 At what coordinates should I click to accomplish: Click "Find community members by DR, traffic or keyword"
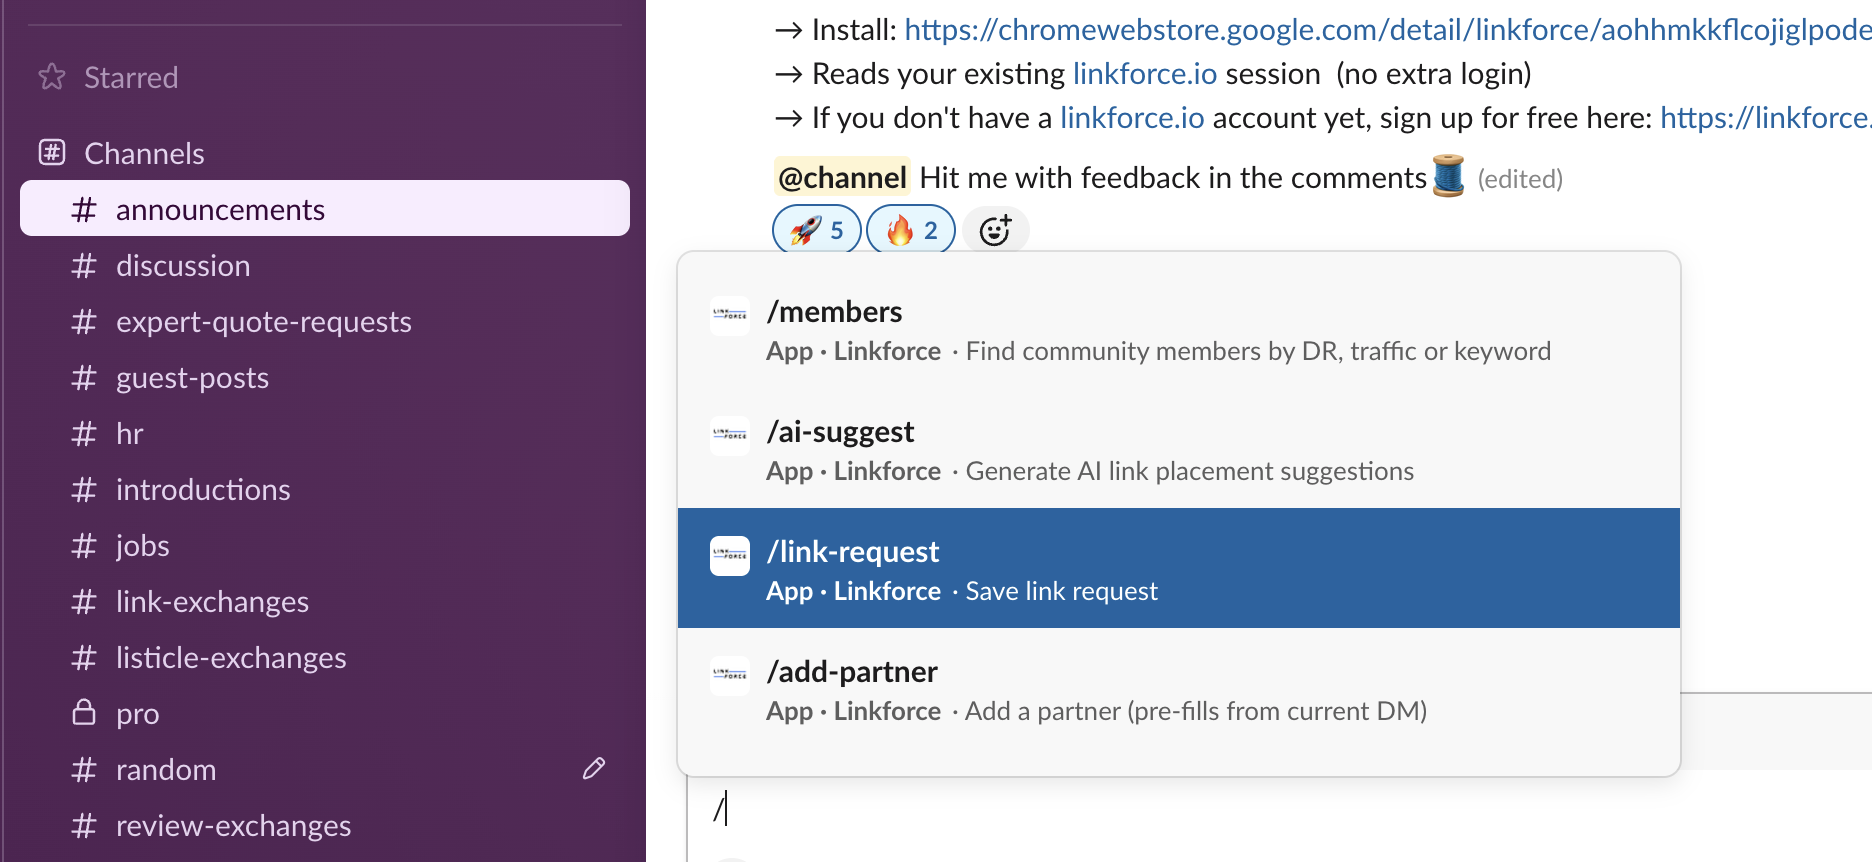(x=1258, y=351)
